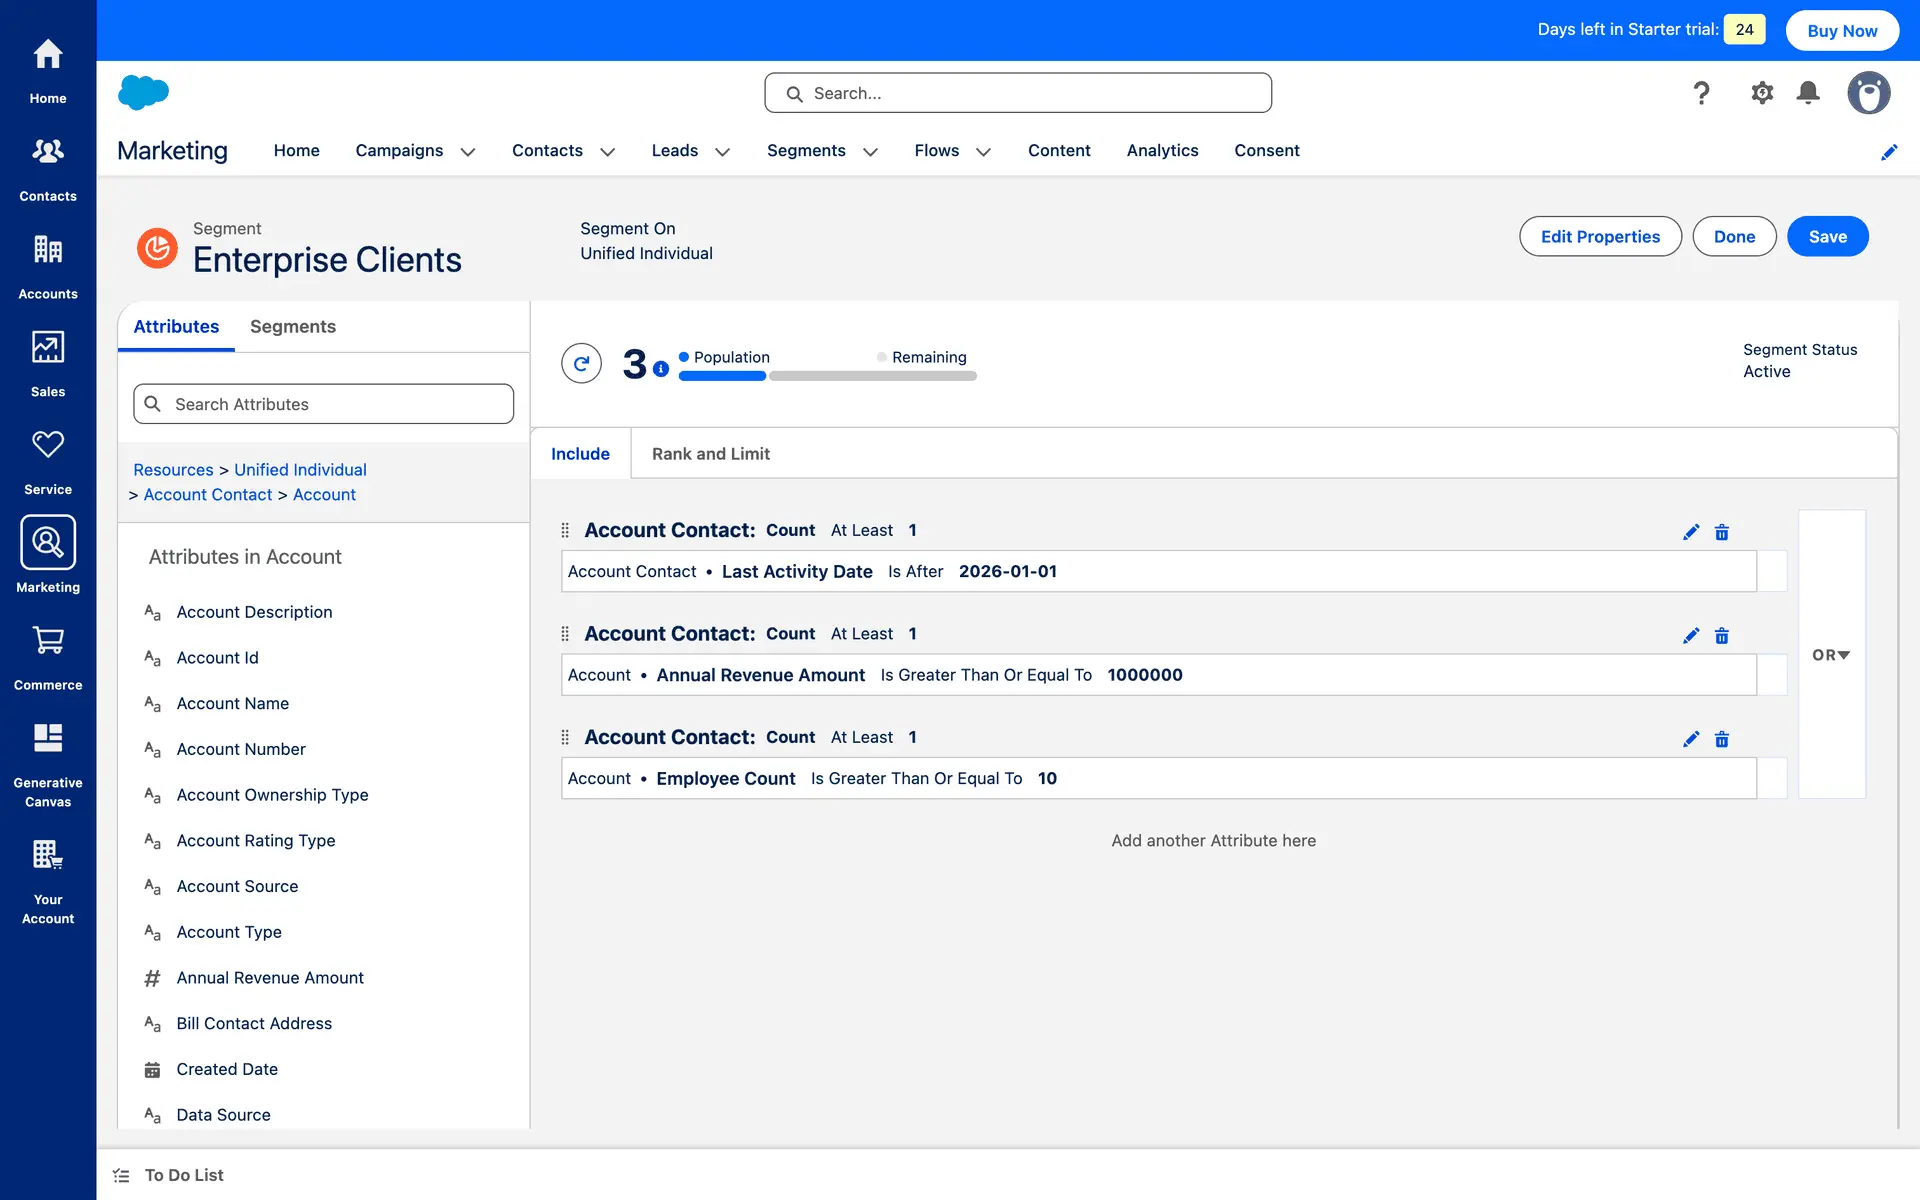
Task: Switch to the Segments panel tab
Action: (x=292, y=327)
